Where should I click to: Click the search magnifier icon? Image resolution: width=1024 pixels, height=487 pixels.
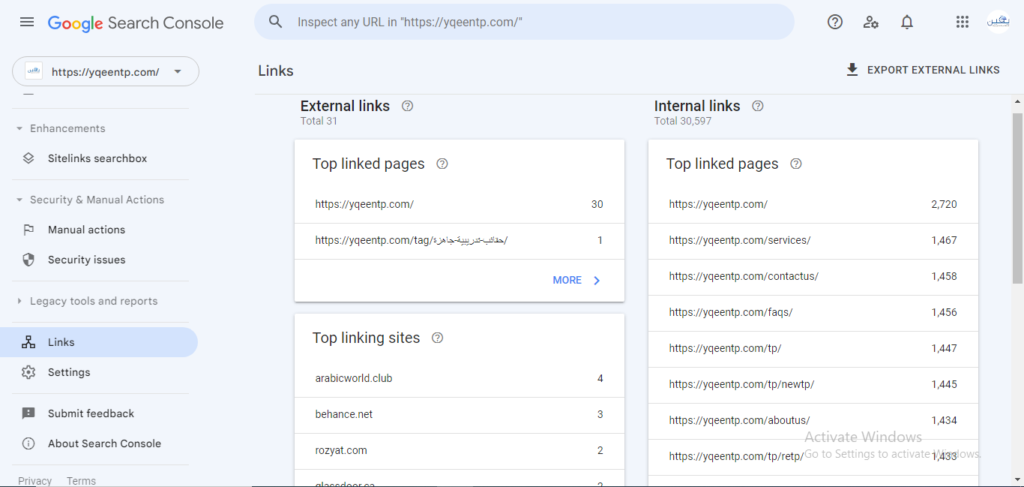276,22
